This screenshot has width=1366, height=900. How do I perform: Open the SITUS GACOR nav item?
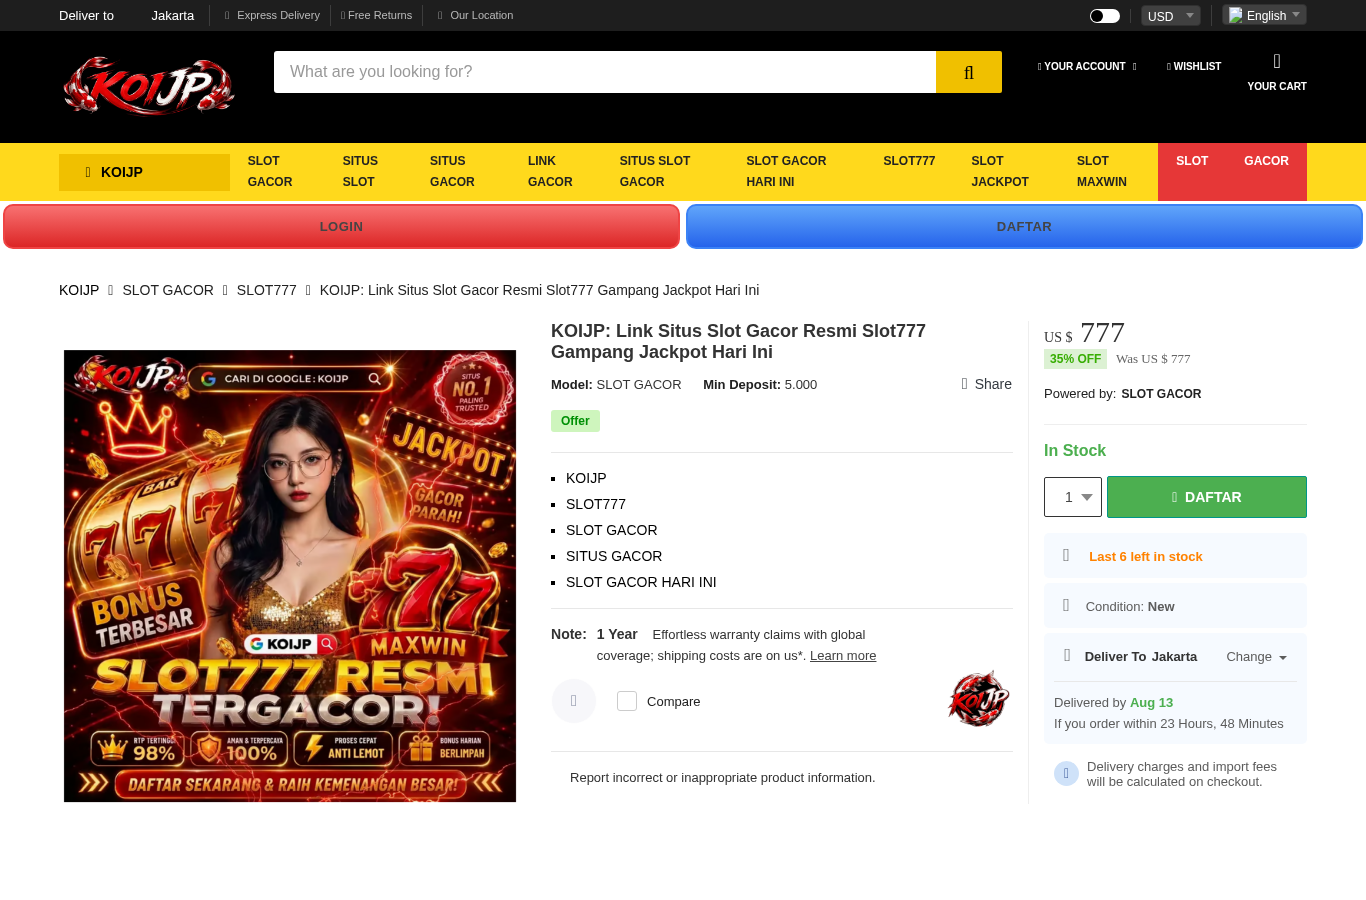[x=452, y=172]
